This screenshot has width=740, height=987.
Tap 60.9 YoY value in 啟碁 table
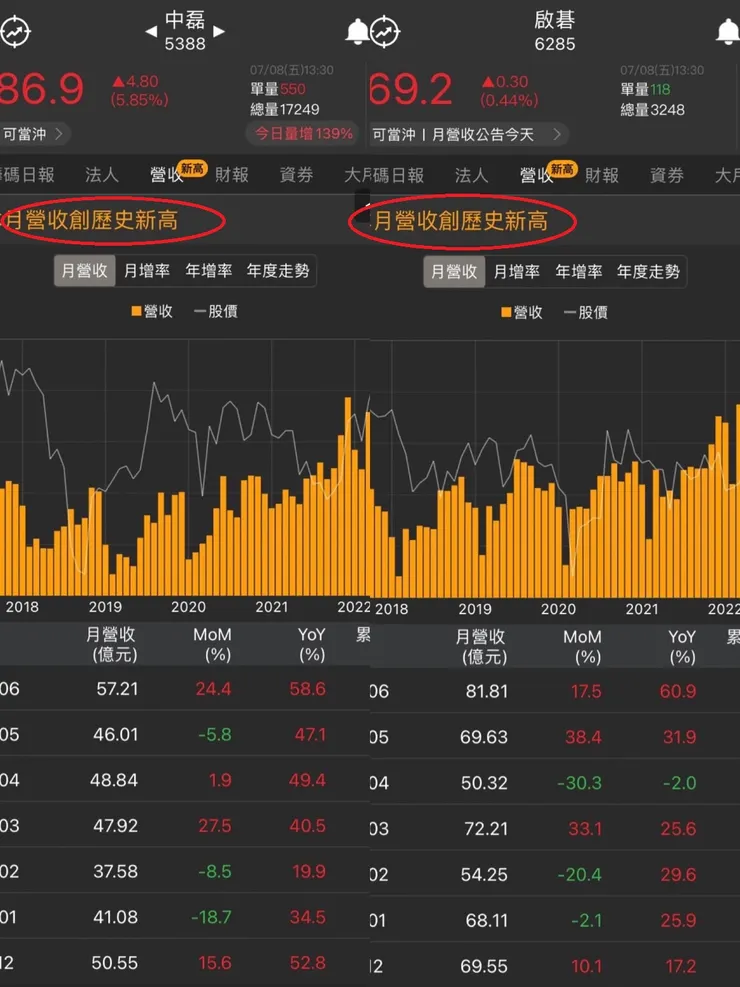(x=678, y=691)
